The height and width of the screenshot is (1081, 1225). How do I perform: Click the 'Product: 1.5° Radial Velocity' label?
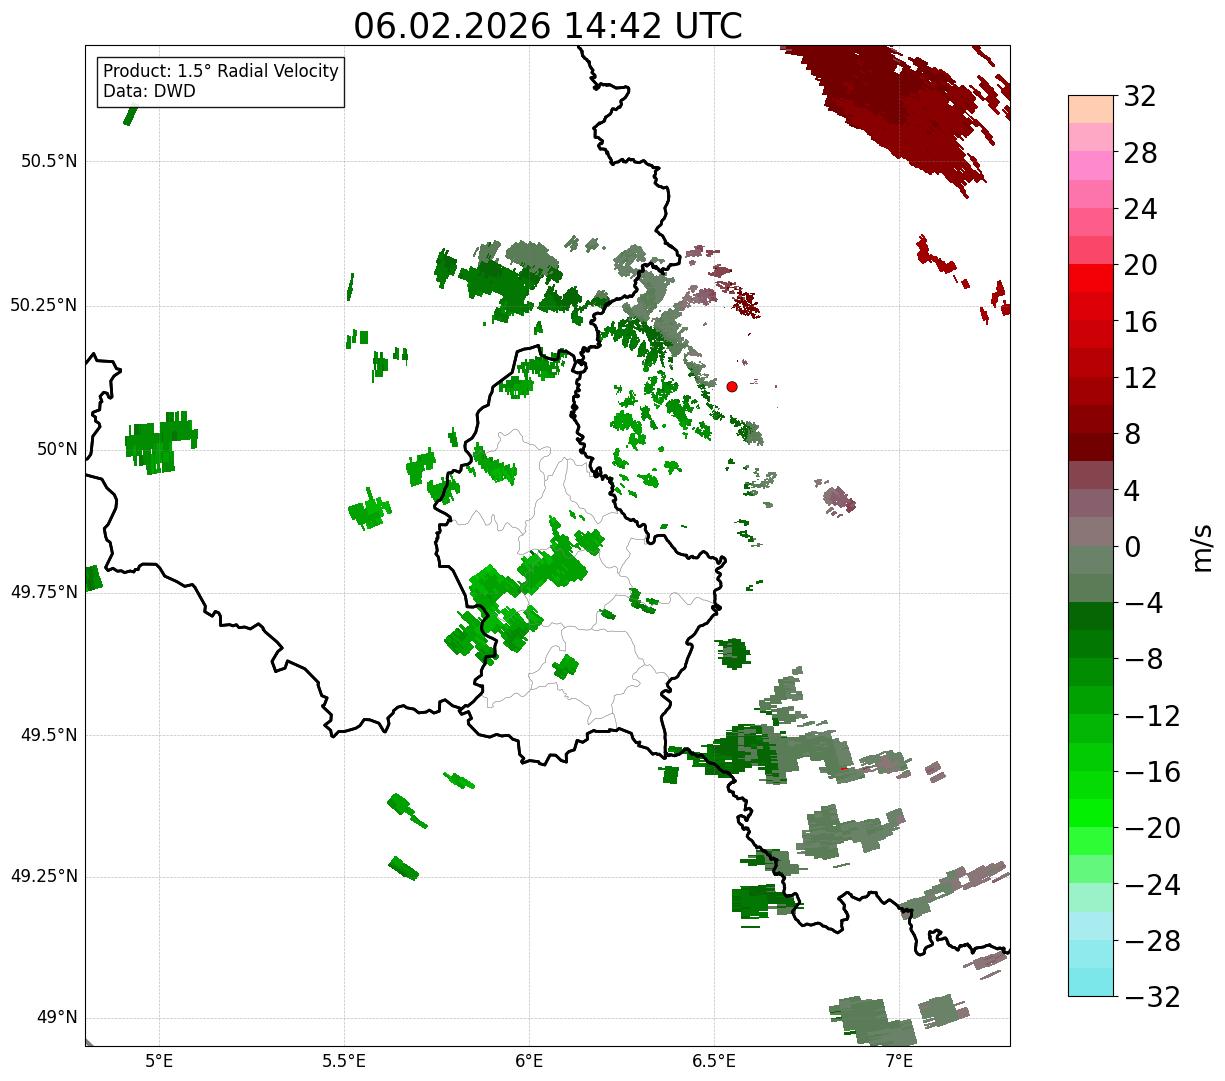click(221, 72)
